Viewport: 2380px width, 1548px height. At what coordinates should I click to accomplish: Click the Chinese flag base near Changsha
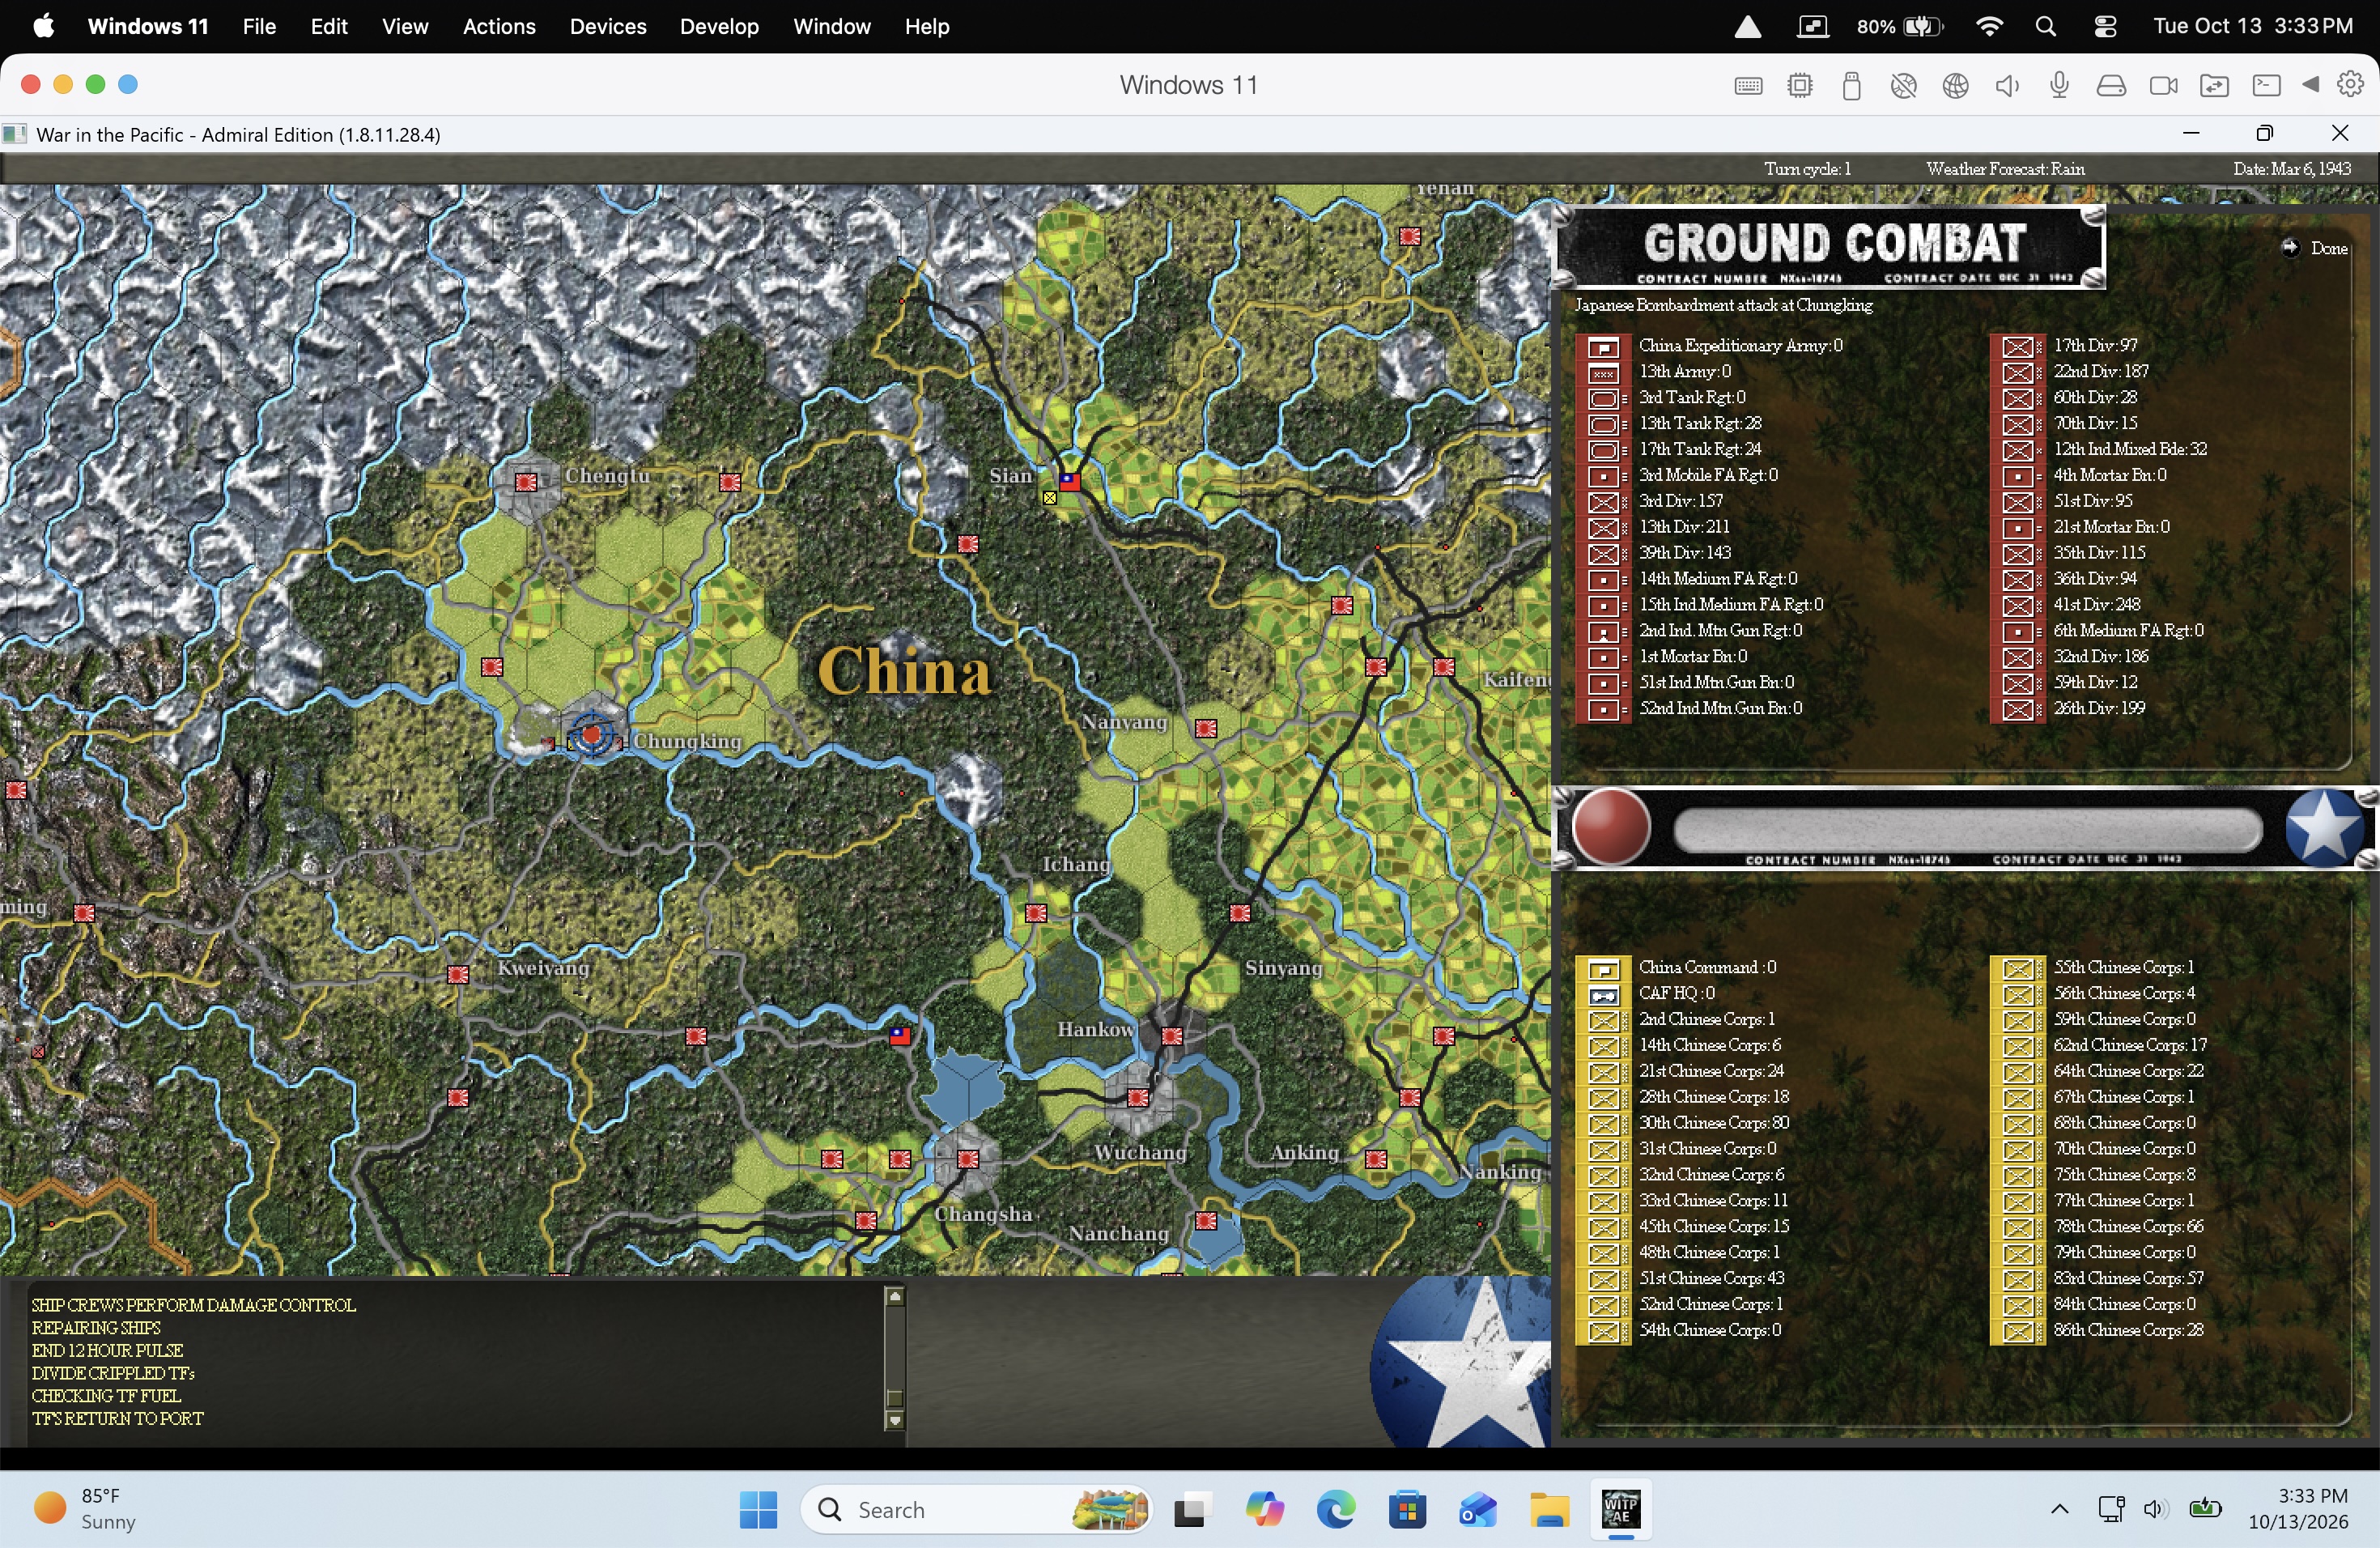tap(900, 1036)
